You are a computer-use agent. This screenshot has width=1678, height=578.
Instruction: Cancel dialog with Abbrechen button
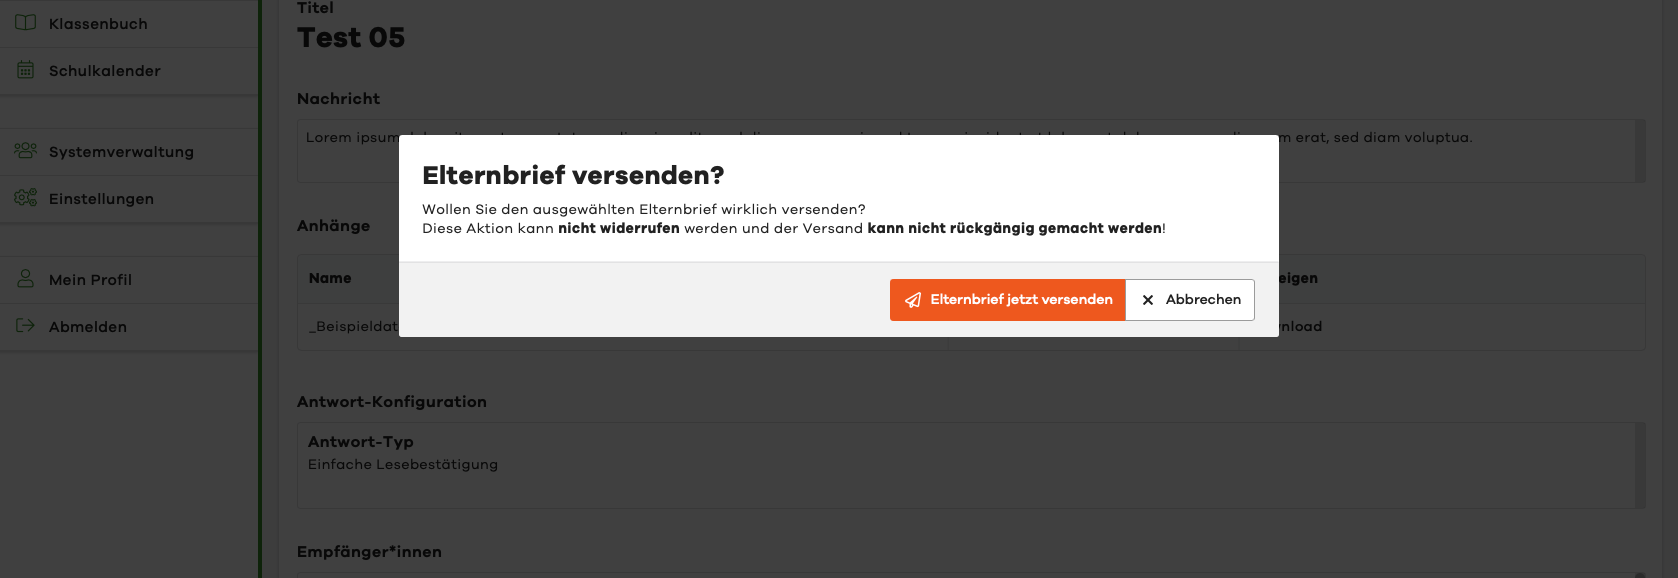click(x=1190, y=300)
